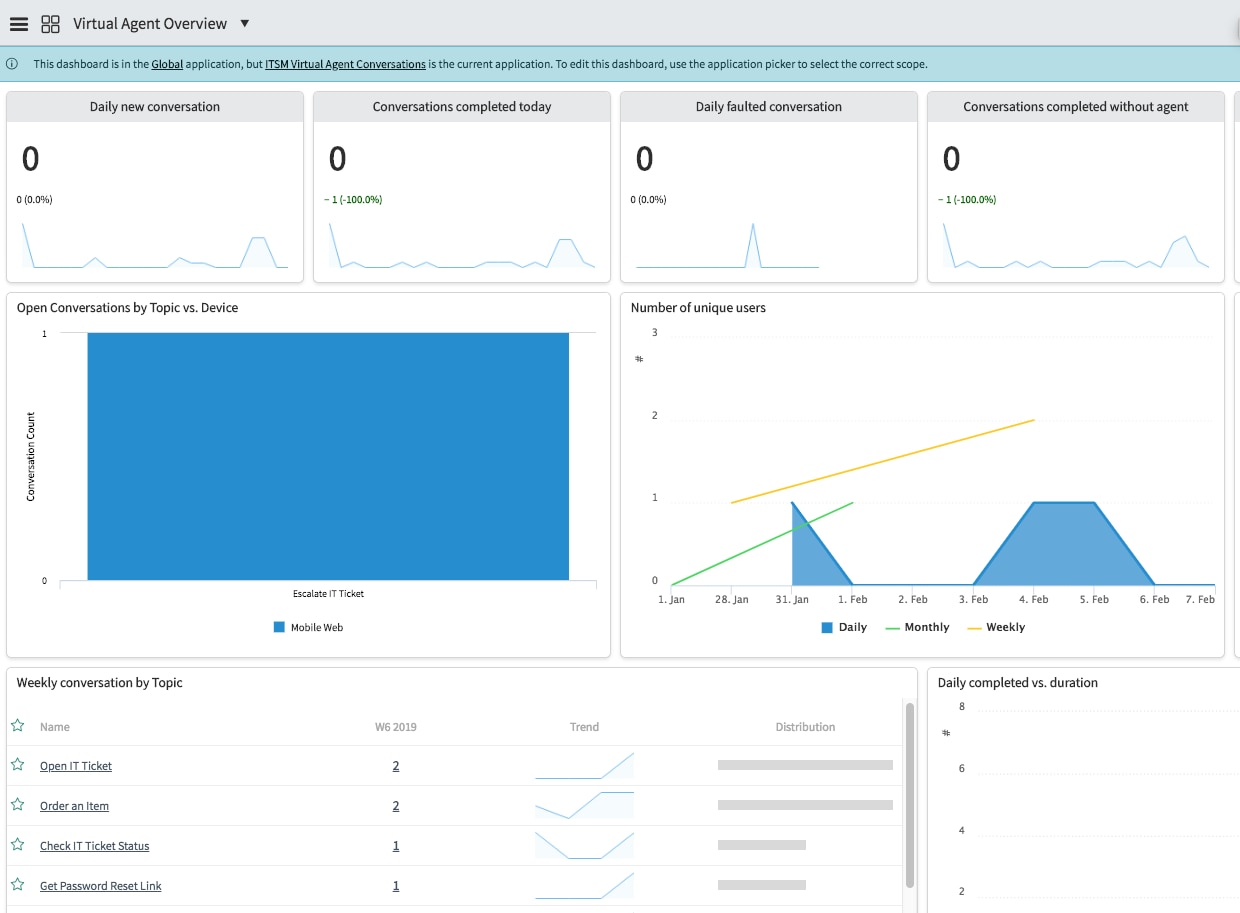
Task: Click the info icon in banner
Action: point(12,64)
